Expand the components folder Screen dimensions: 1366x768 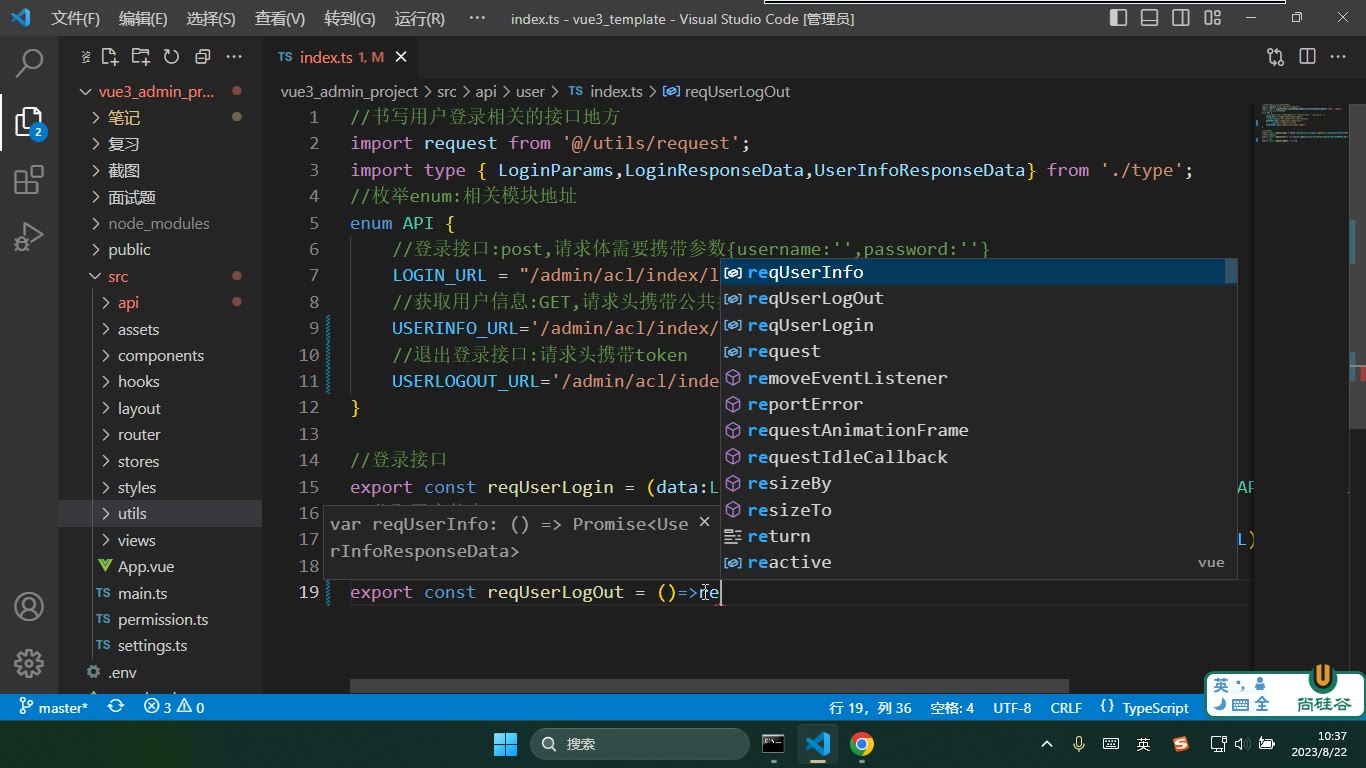coord(160,355)
